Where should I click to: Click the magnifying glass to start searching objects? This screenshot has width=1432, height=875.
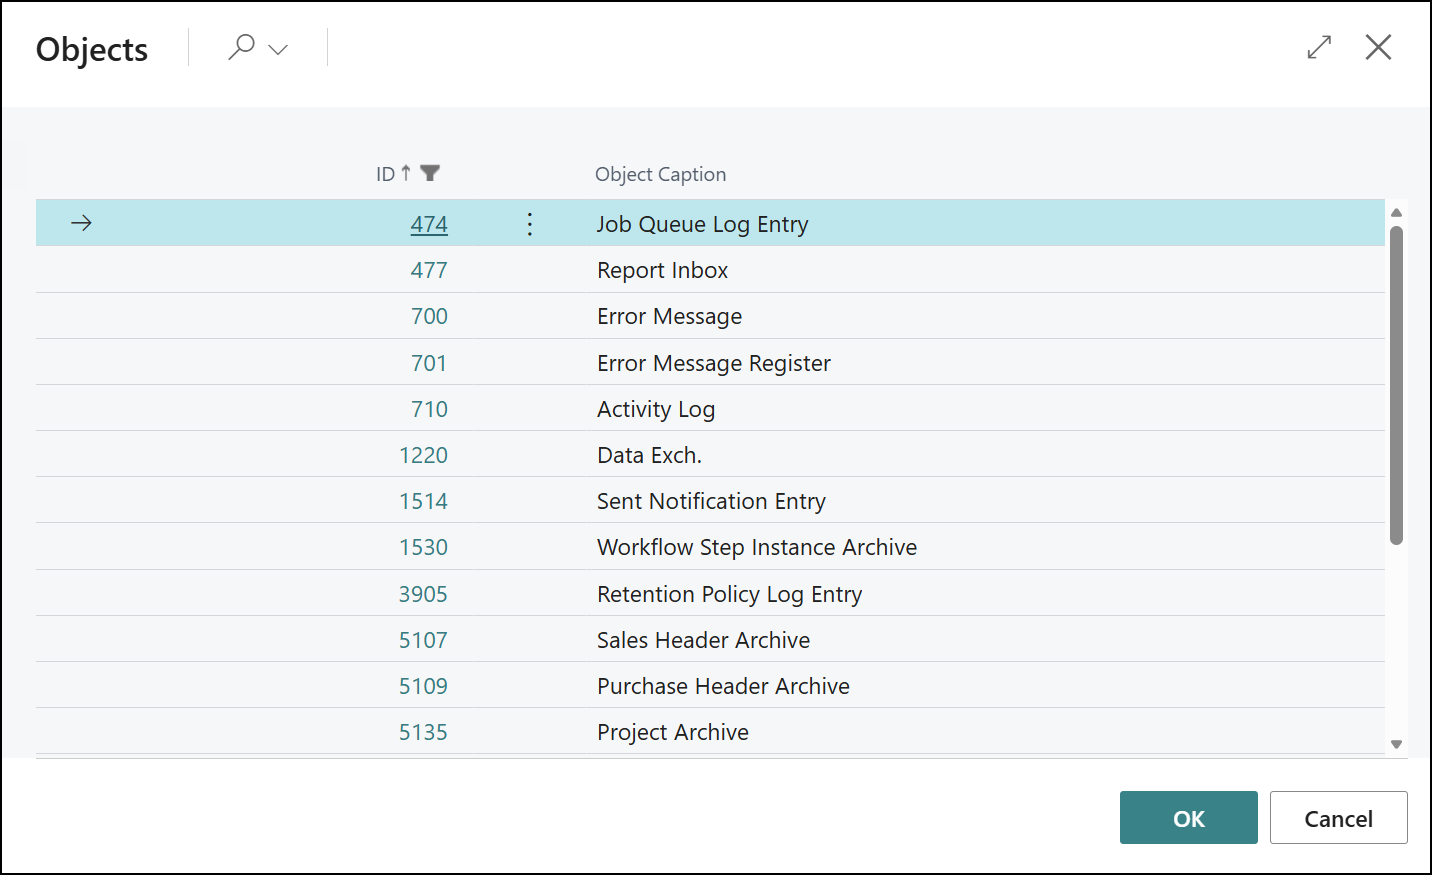click(243, 48)
